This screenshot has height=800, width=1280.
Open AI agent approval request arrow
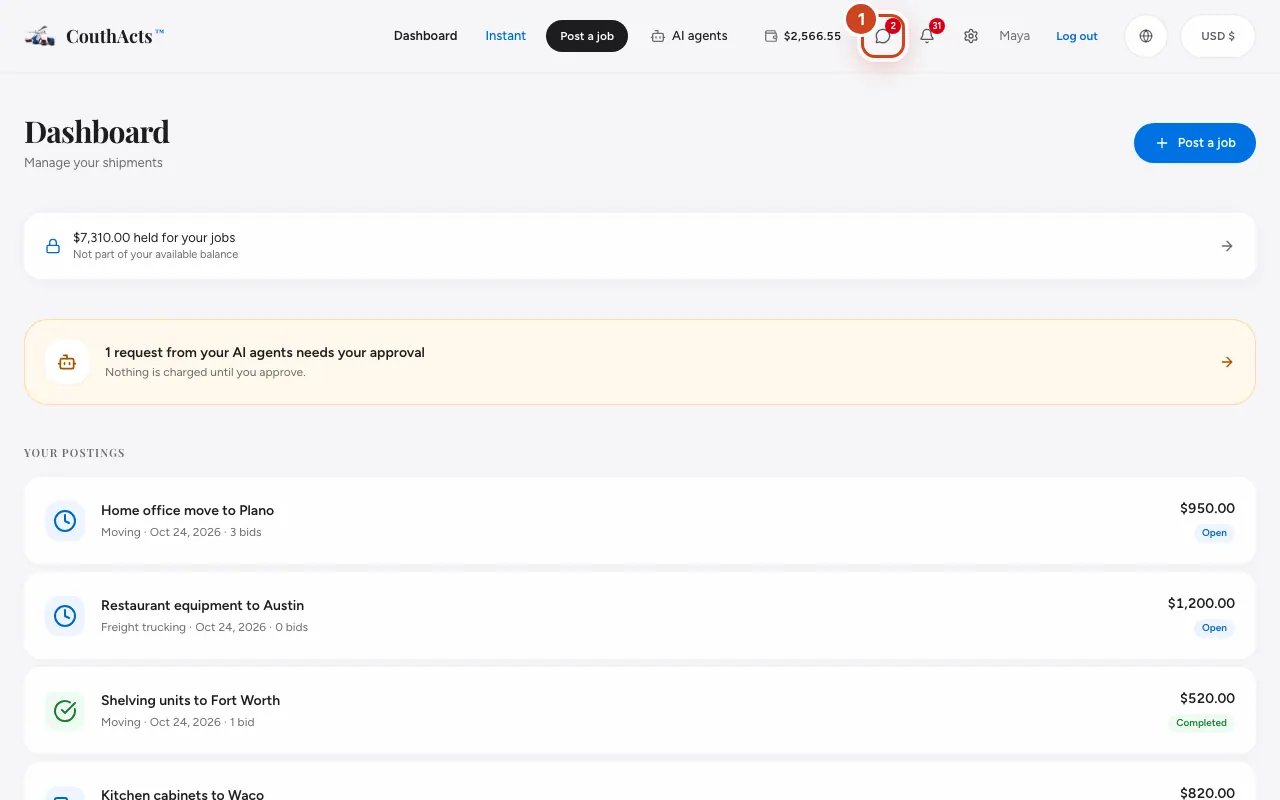pyautogui.click(x=1227, y=362)
